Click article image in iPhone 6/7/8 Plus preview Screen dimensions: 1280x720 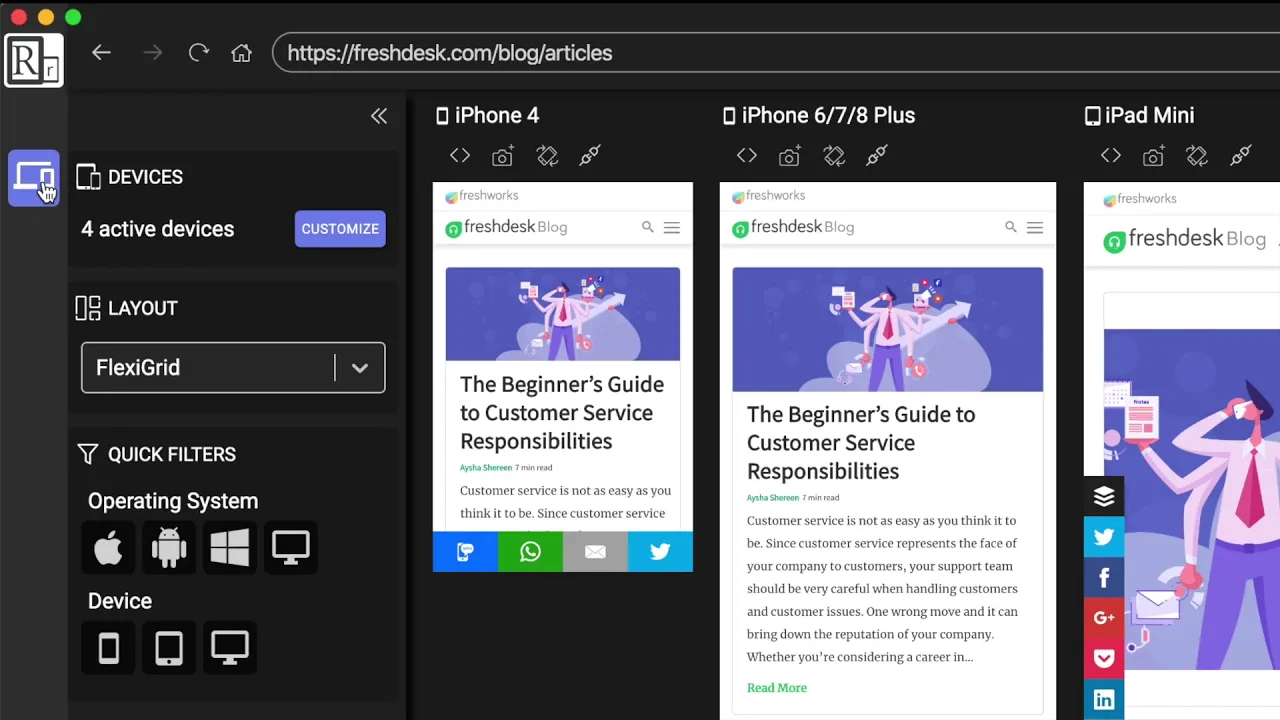[x=888, y=329]
